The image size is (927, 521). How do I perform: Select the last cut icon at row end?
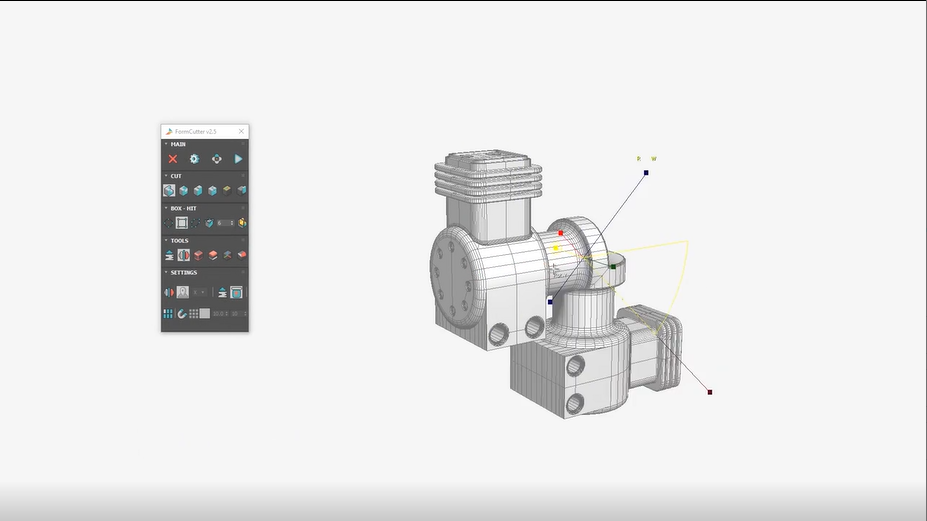[x=241, y=190]
